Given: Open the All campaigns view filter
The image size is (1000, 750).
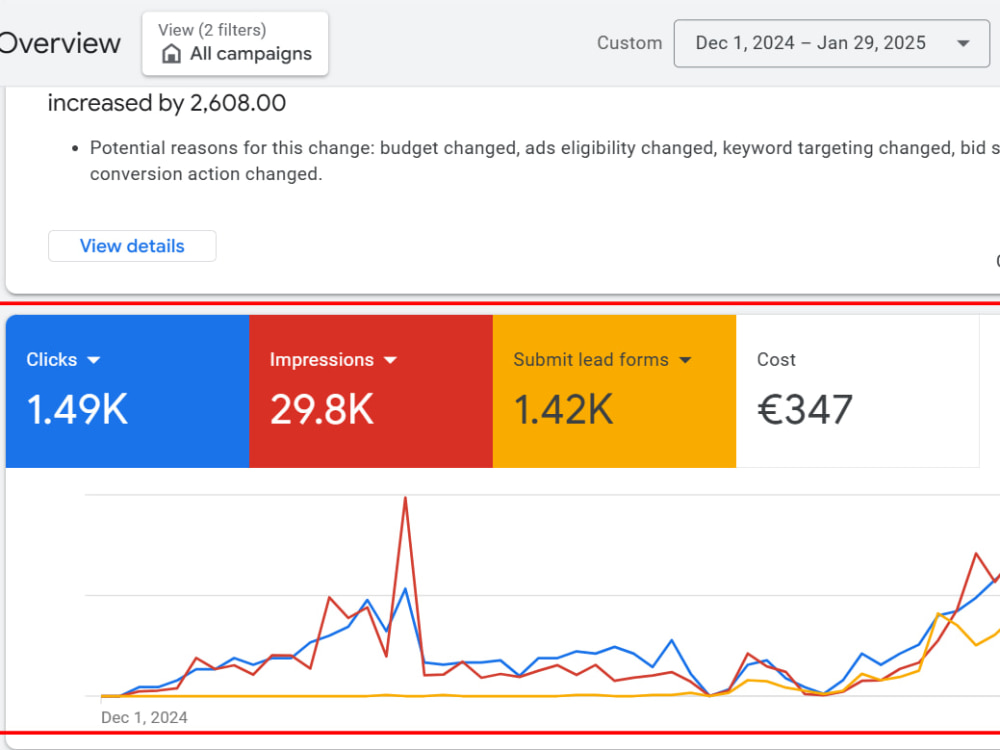Looking at the screenshot, I should [235, 43].
